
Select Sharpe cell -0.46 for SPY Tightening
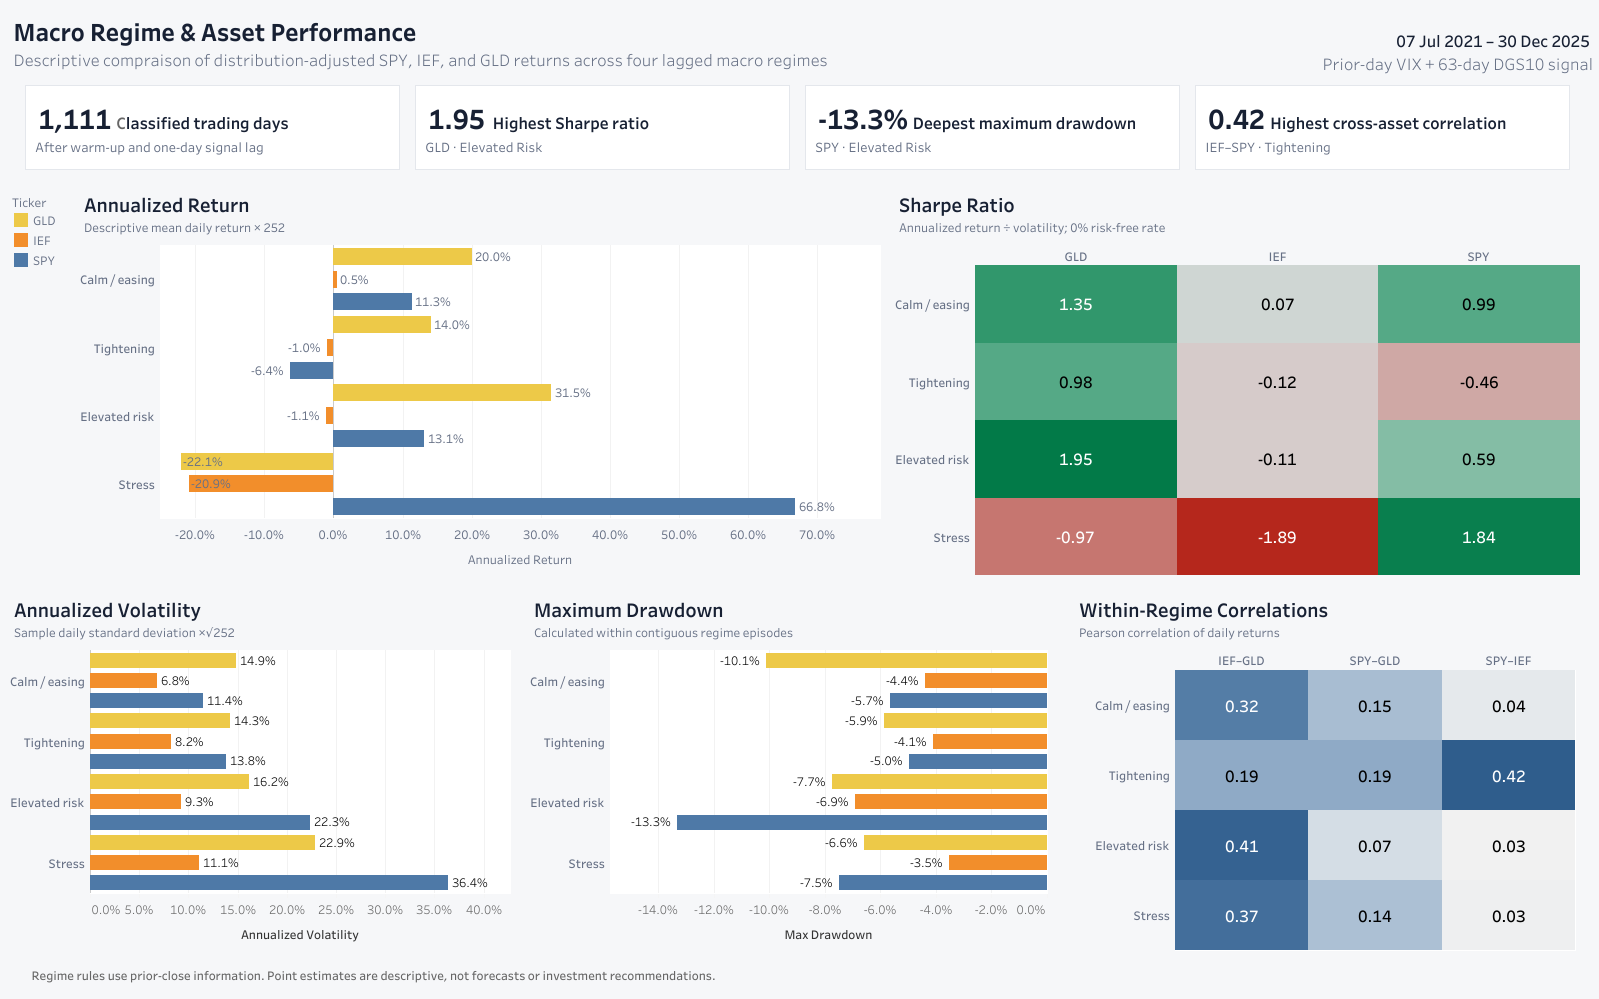tap(1479, 382)
